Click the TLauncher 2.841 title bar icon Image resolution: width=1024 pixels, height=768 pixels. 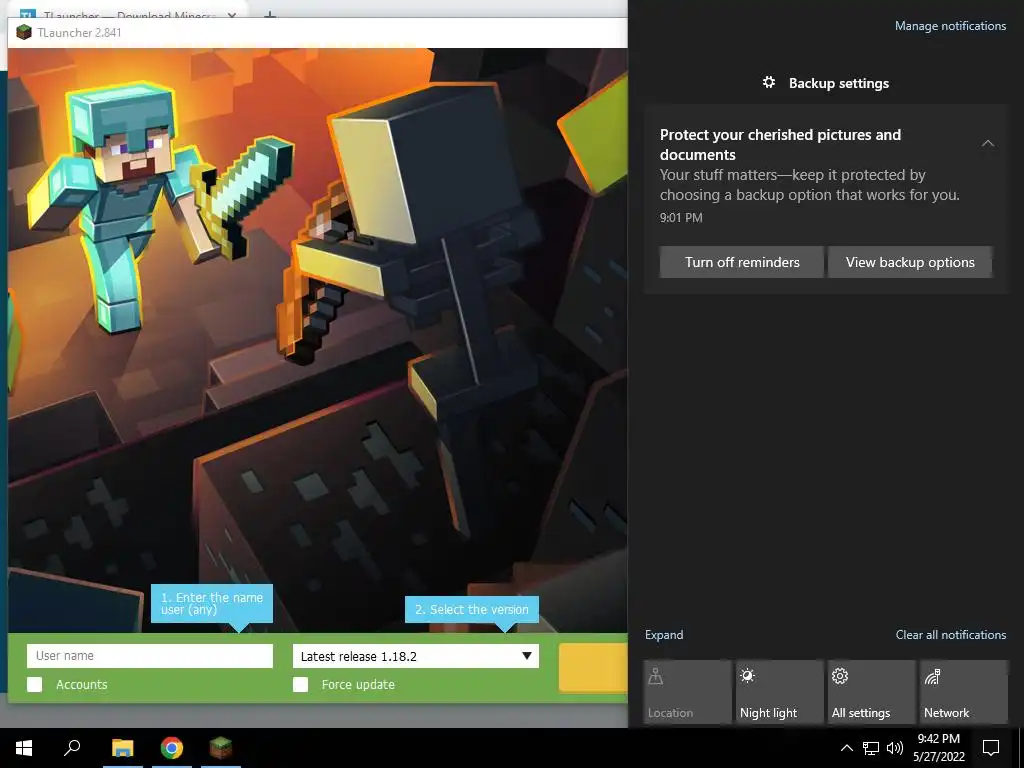[24, 32]
